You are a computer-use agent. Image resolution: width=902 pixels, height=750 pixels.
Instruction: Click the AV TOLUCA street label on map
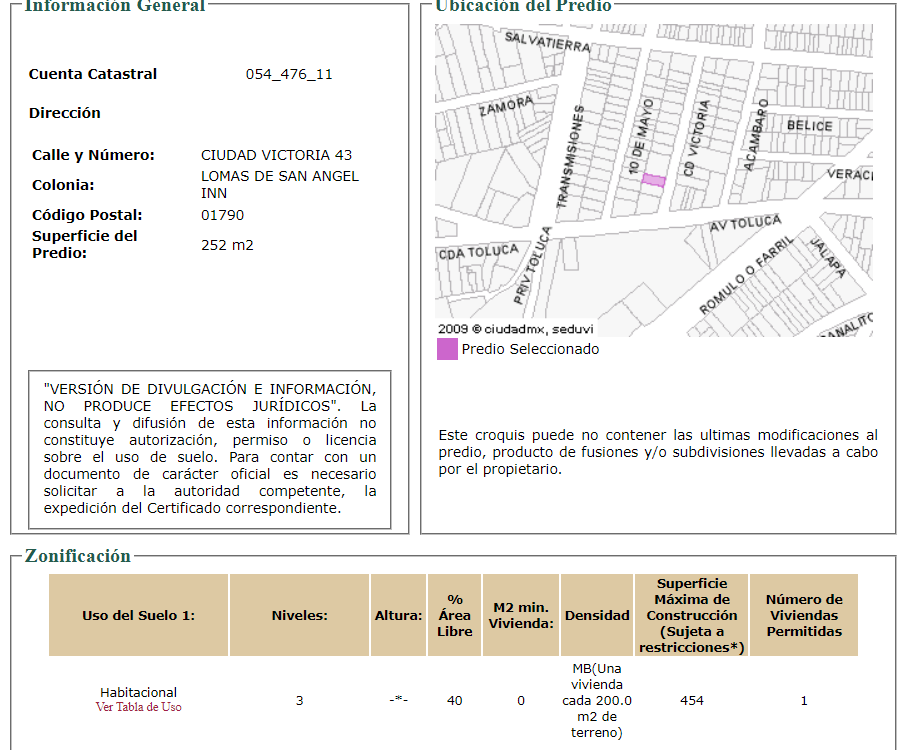[x=745, y=223]
